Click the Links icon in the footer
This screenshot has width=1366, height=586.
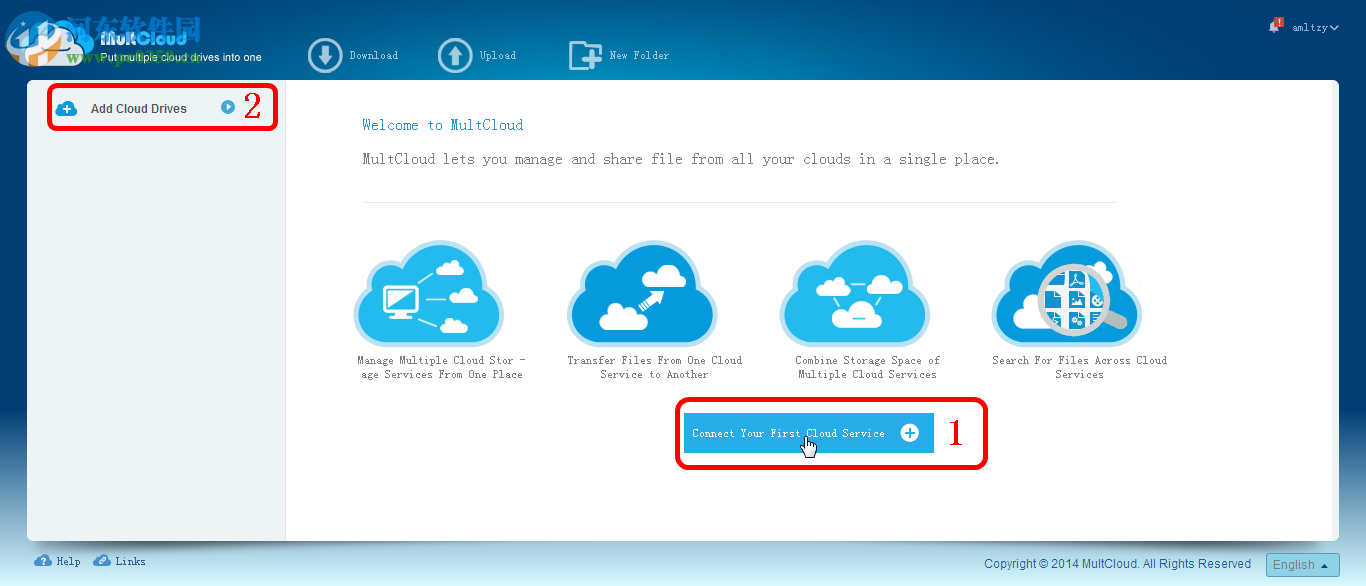102,561
